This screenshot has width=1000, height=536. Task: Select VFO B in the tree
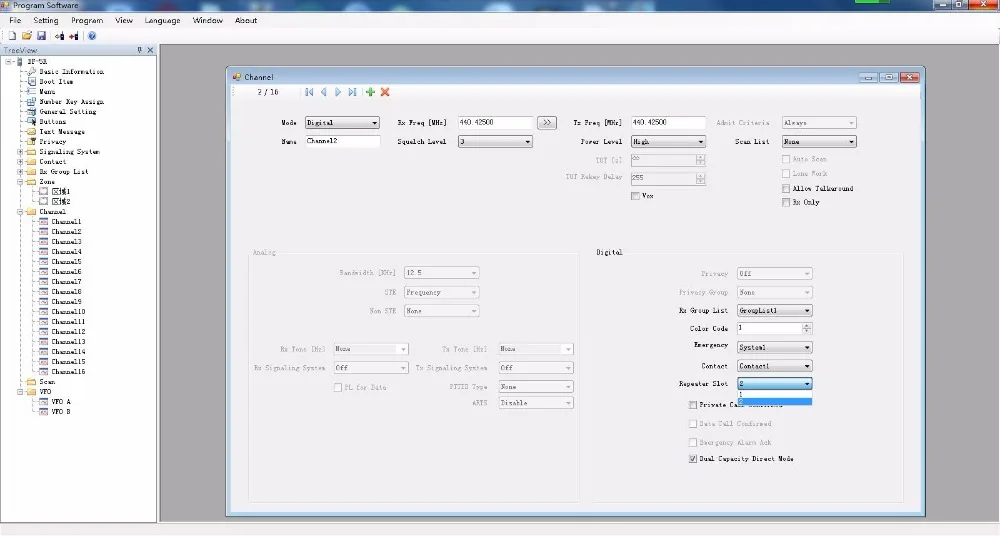click(x=61, y=412)
